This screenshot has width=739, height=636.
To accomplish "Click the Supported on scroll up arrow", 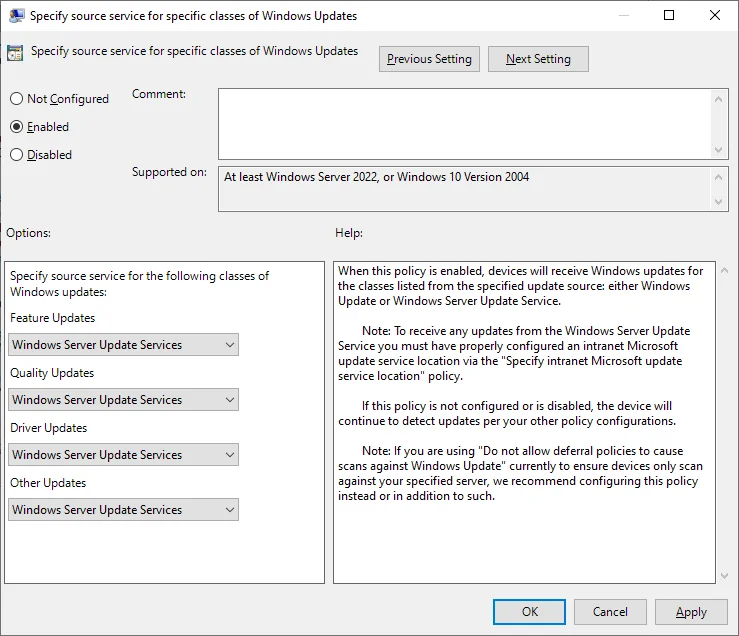I will (718, 177).
